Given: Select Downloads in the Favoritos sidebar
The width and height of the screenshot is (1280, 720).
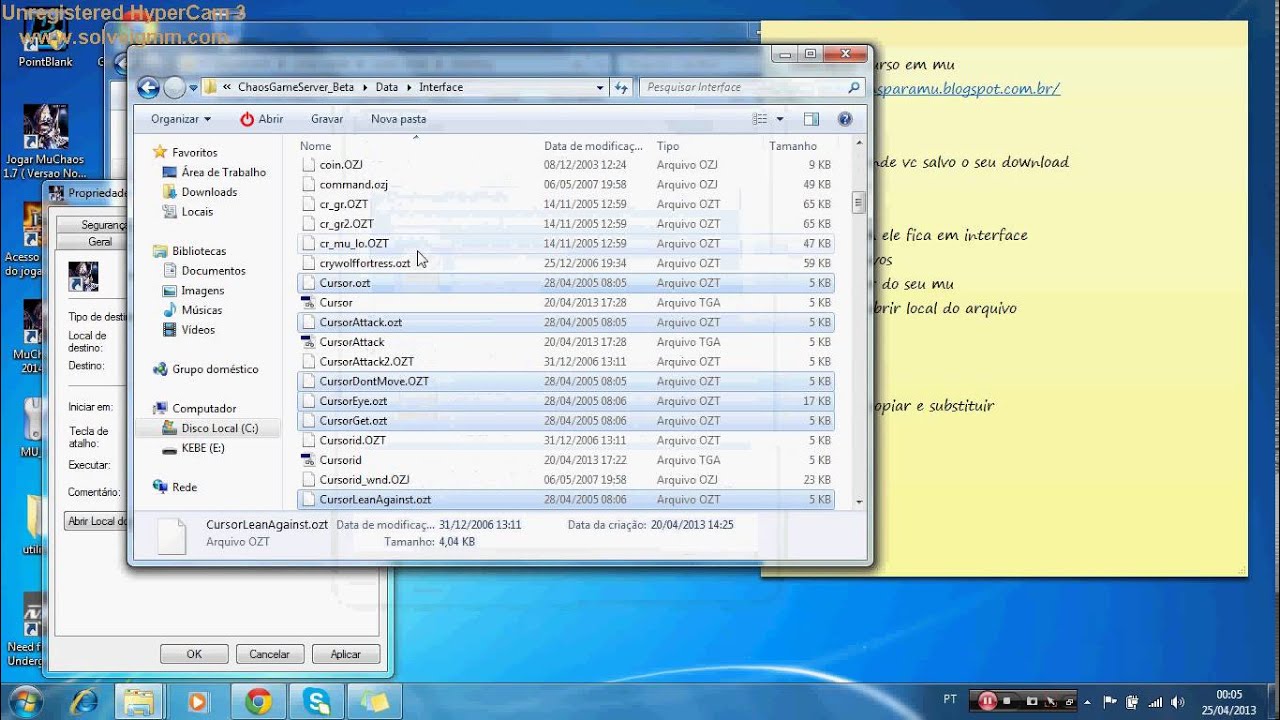Looking at the screenshot, I should coord(209,192).
